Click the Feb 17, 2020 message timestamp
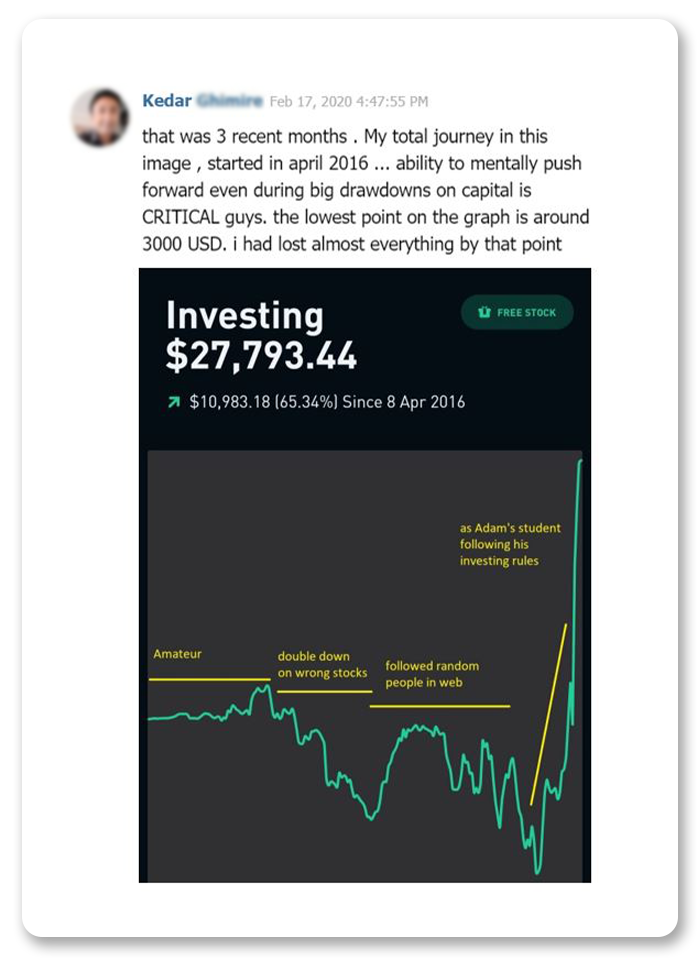 click(x=348, y=102)
